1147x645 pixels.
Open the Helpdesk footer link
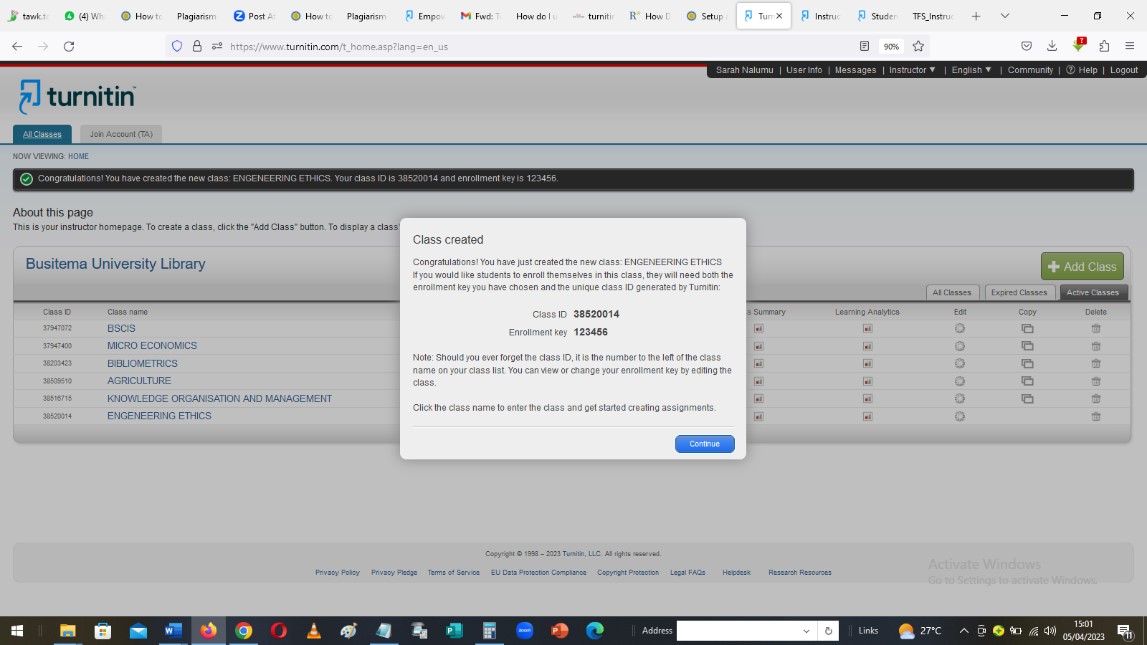pyautogui.click(x=736, y=573)
